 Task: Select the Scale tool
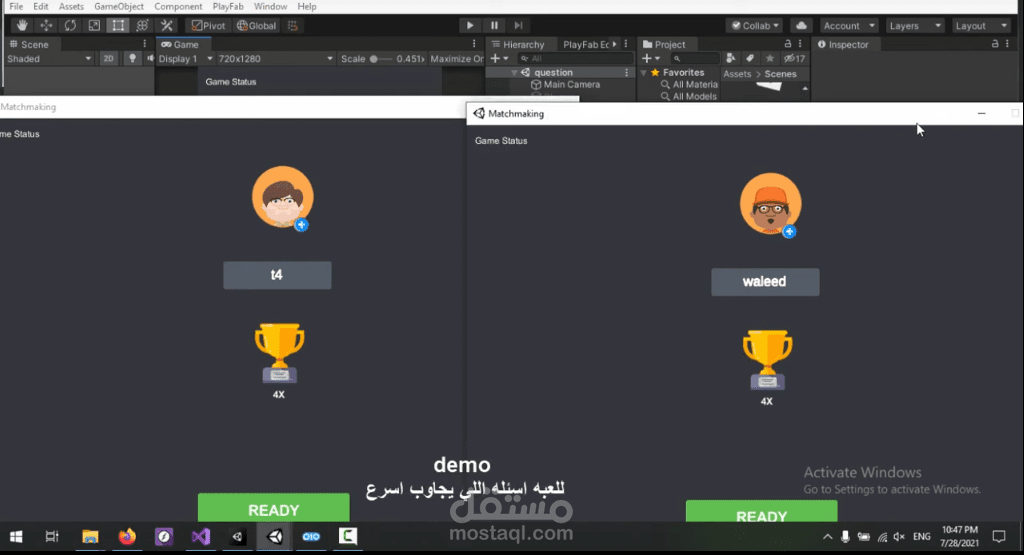[x=94, y=25]
